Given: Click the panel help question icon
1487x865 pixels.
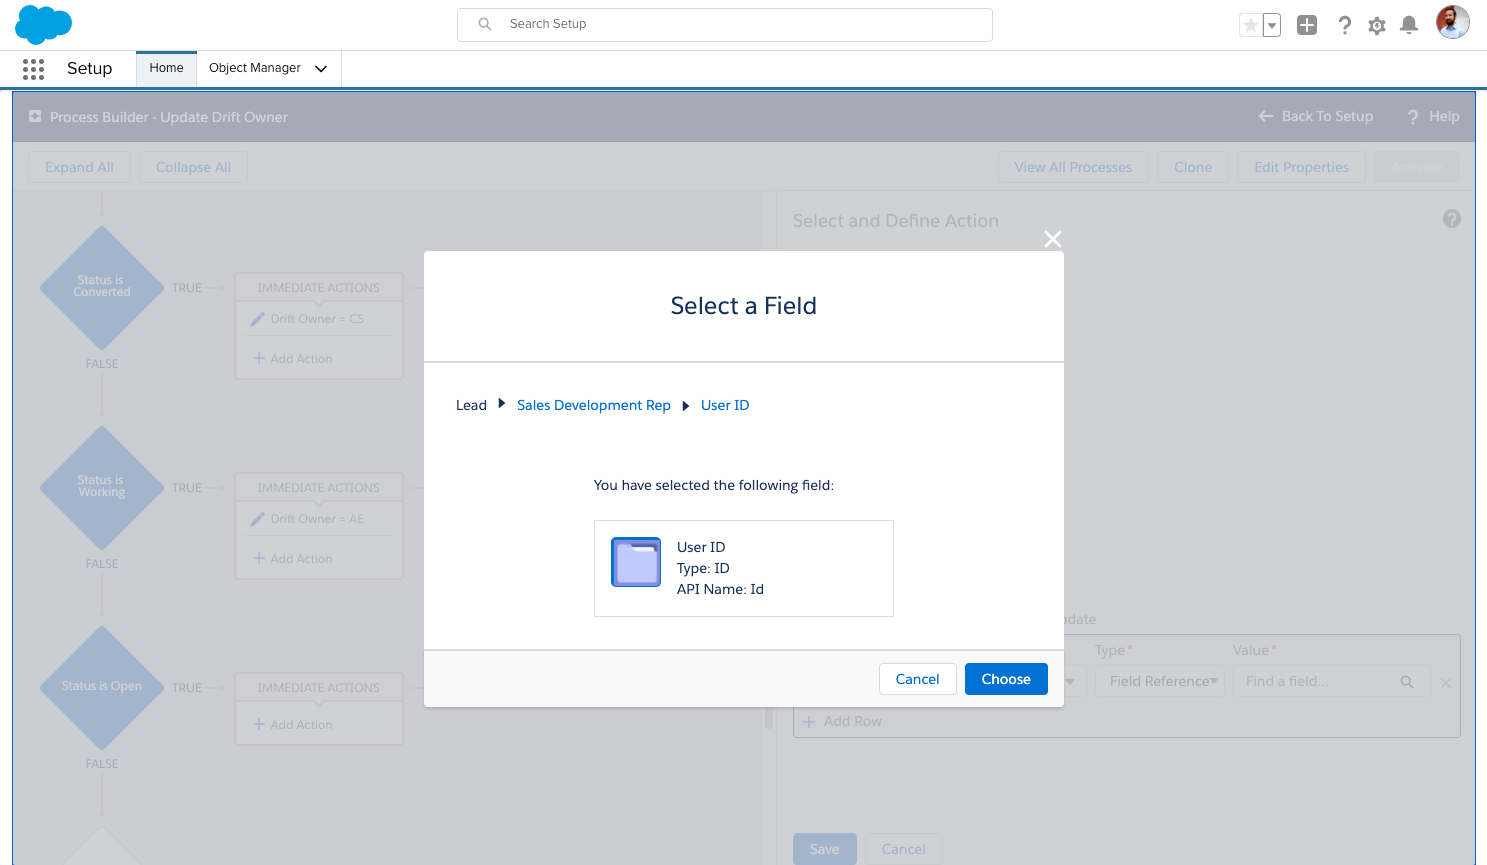Looking at the screenshot, I should click(x=1452, y=219).
